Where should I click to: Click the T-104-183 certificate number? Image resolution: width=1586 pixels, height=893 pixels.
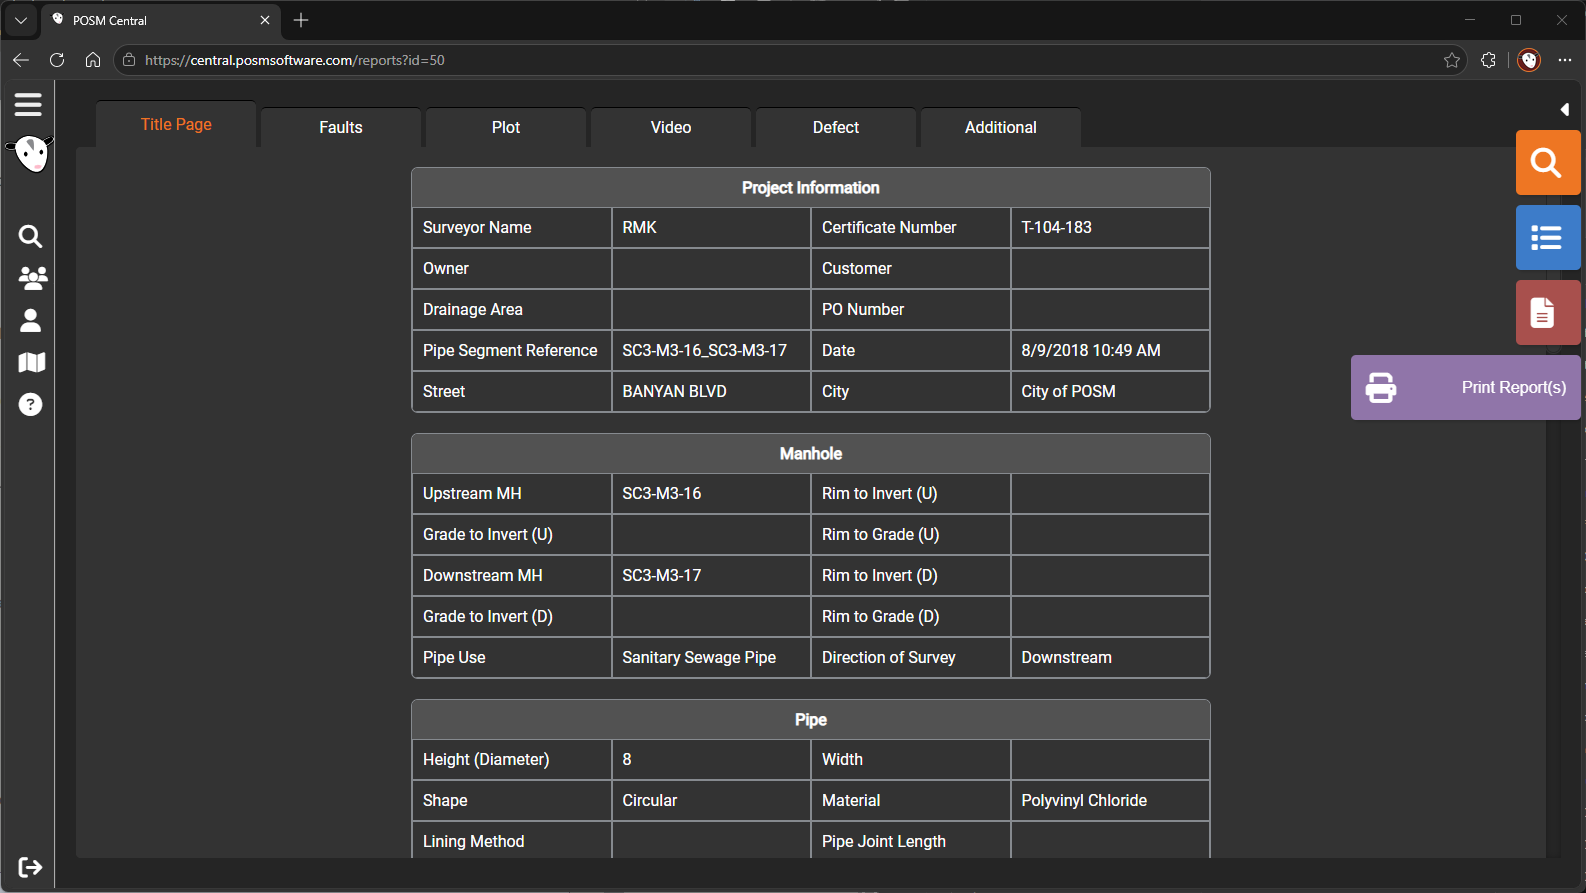click(x=1057, y=227)
